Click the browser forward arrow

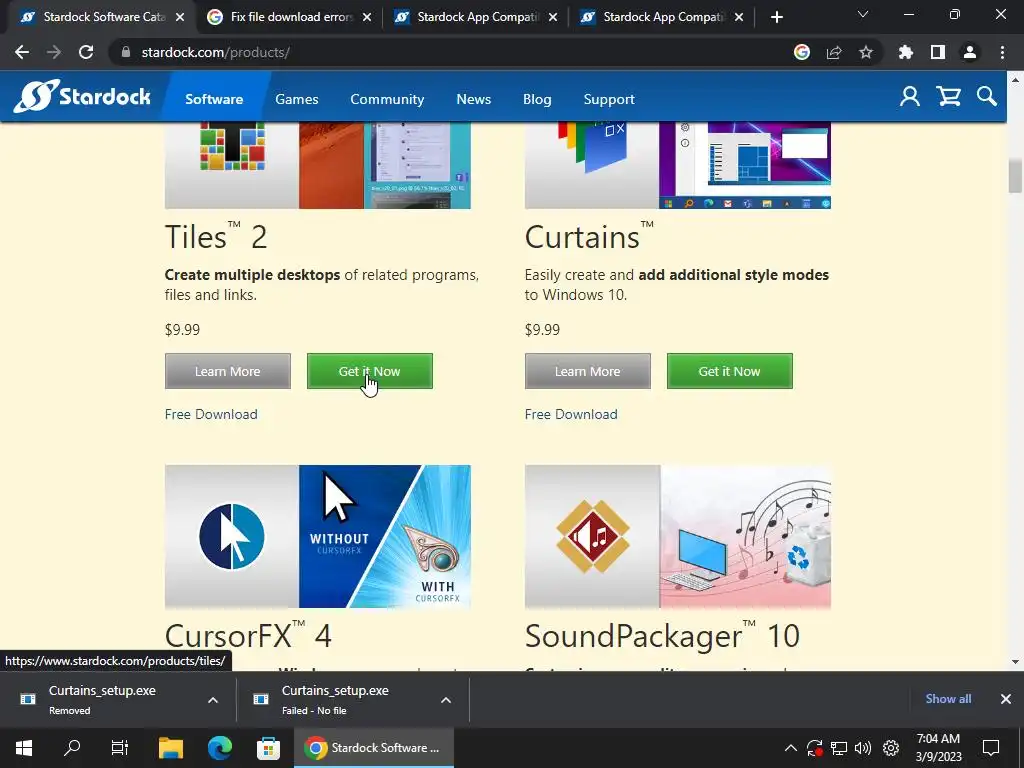click(x=54, y=52)
